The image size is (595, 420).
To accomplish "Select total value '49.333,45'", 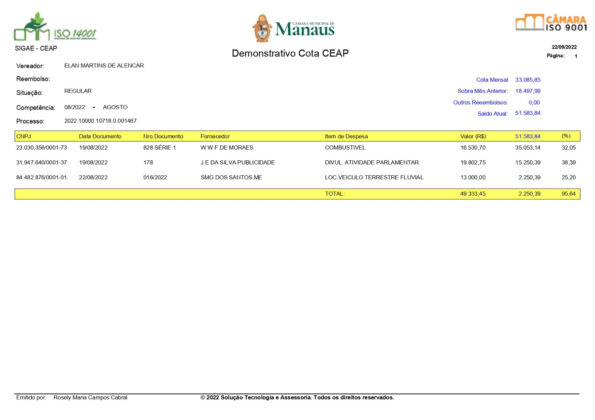I will [x=473, y=193].
